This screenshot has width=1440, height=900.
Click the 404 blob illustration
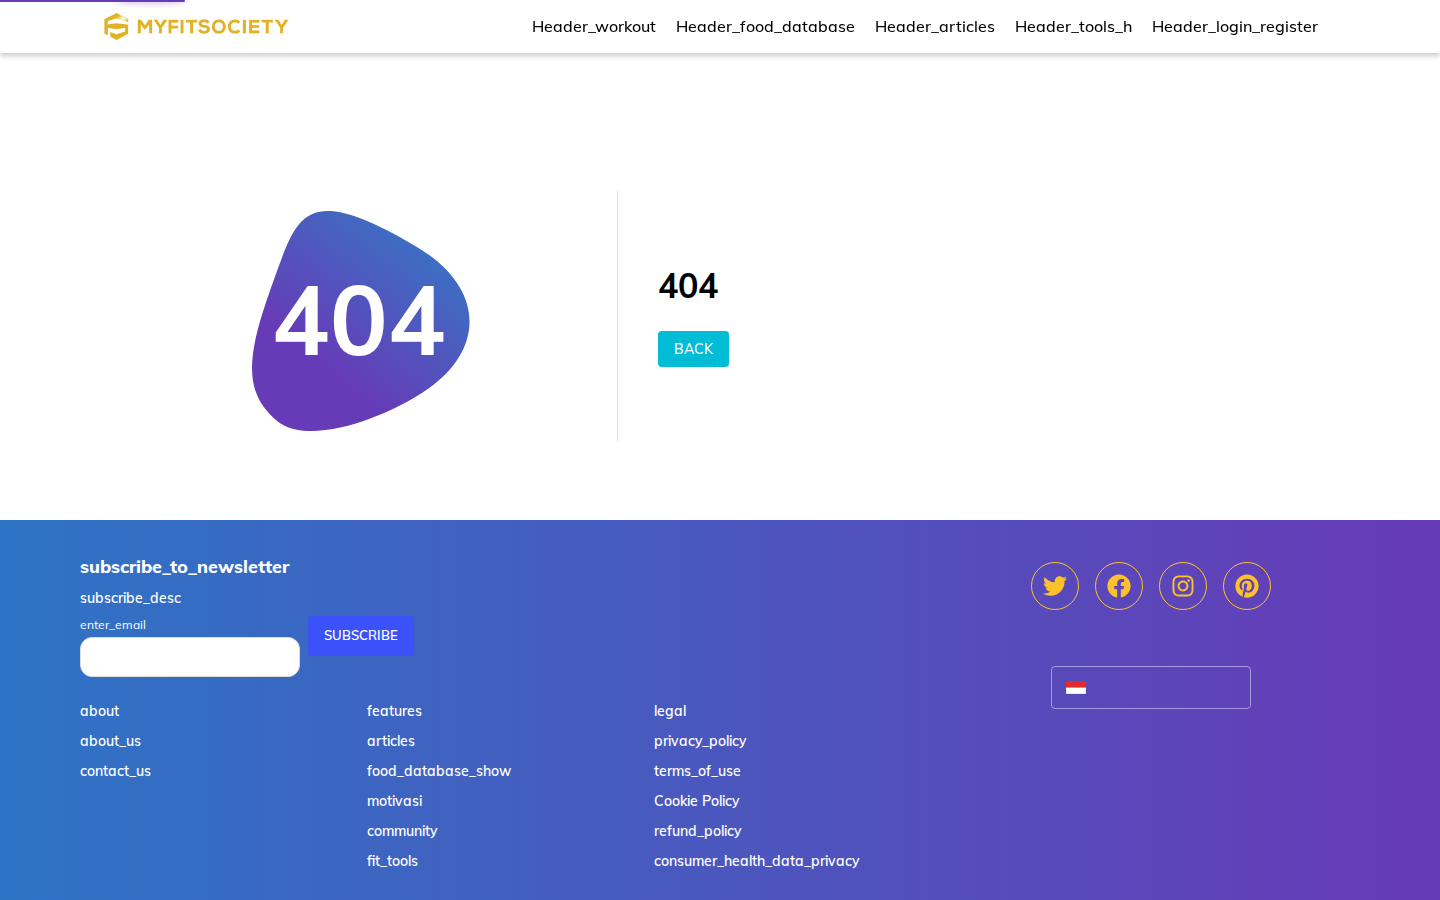(x=361, y=321)
